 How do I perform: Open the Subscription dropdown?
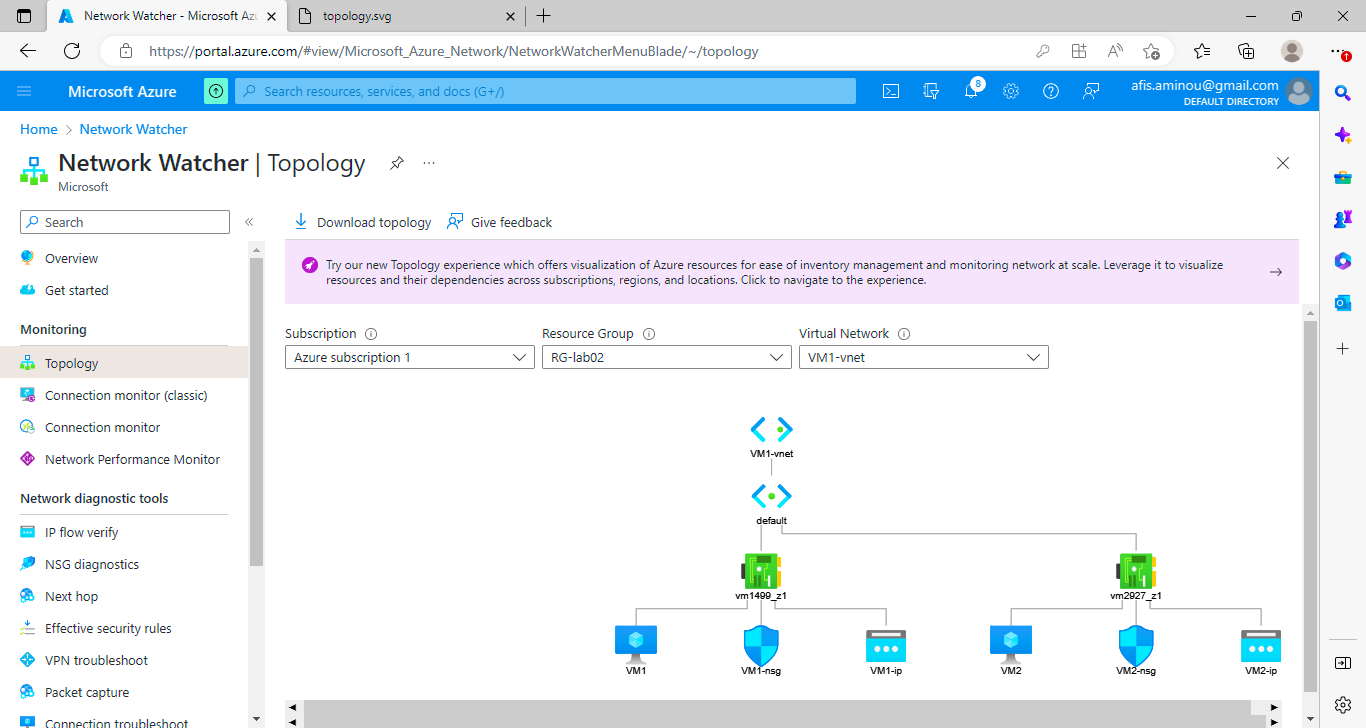(410, 357)
